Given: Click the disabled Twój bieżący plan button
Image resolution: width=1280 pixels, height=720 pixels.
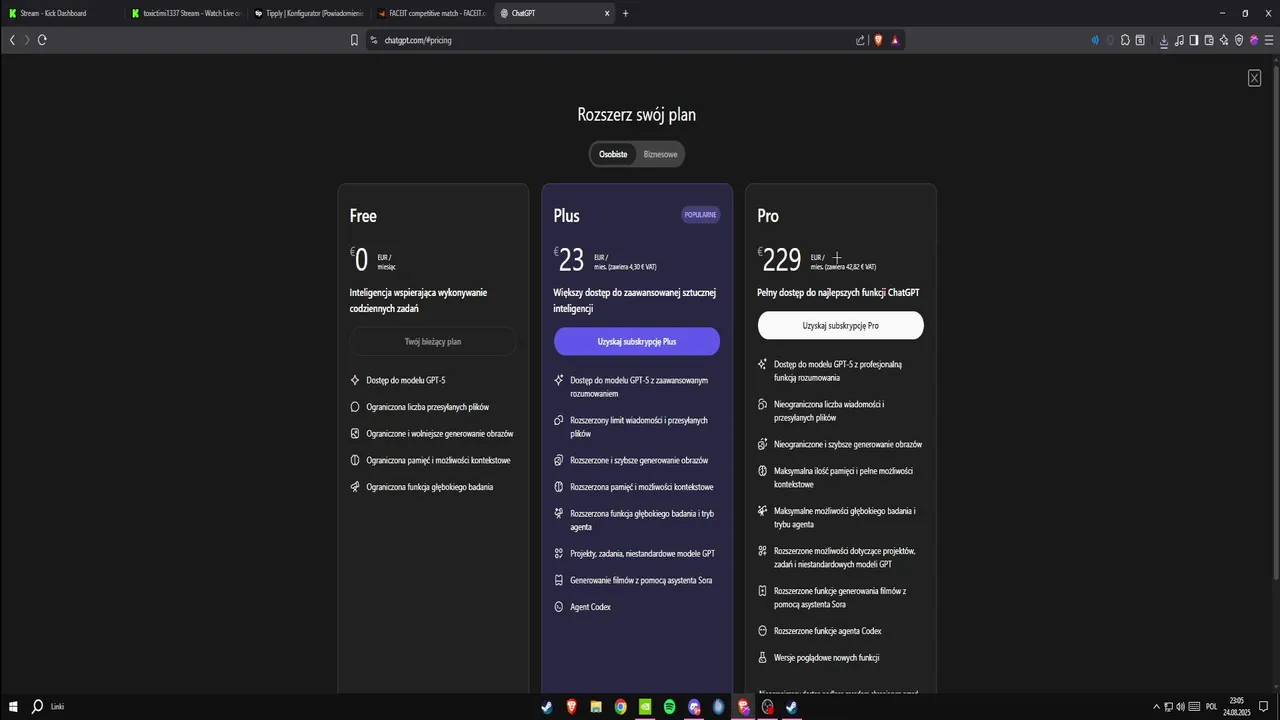Looking at the screenshot, I should (x=433, y=341).
